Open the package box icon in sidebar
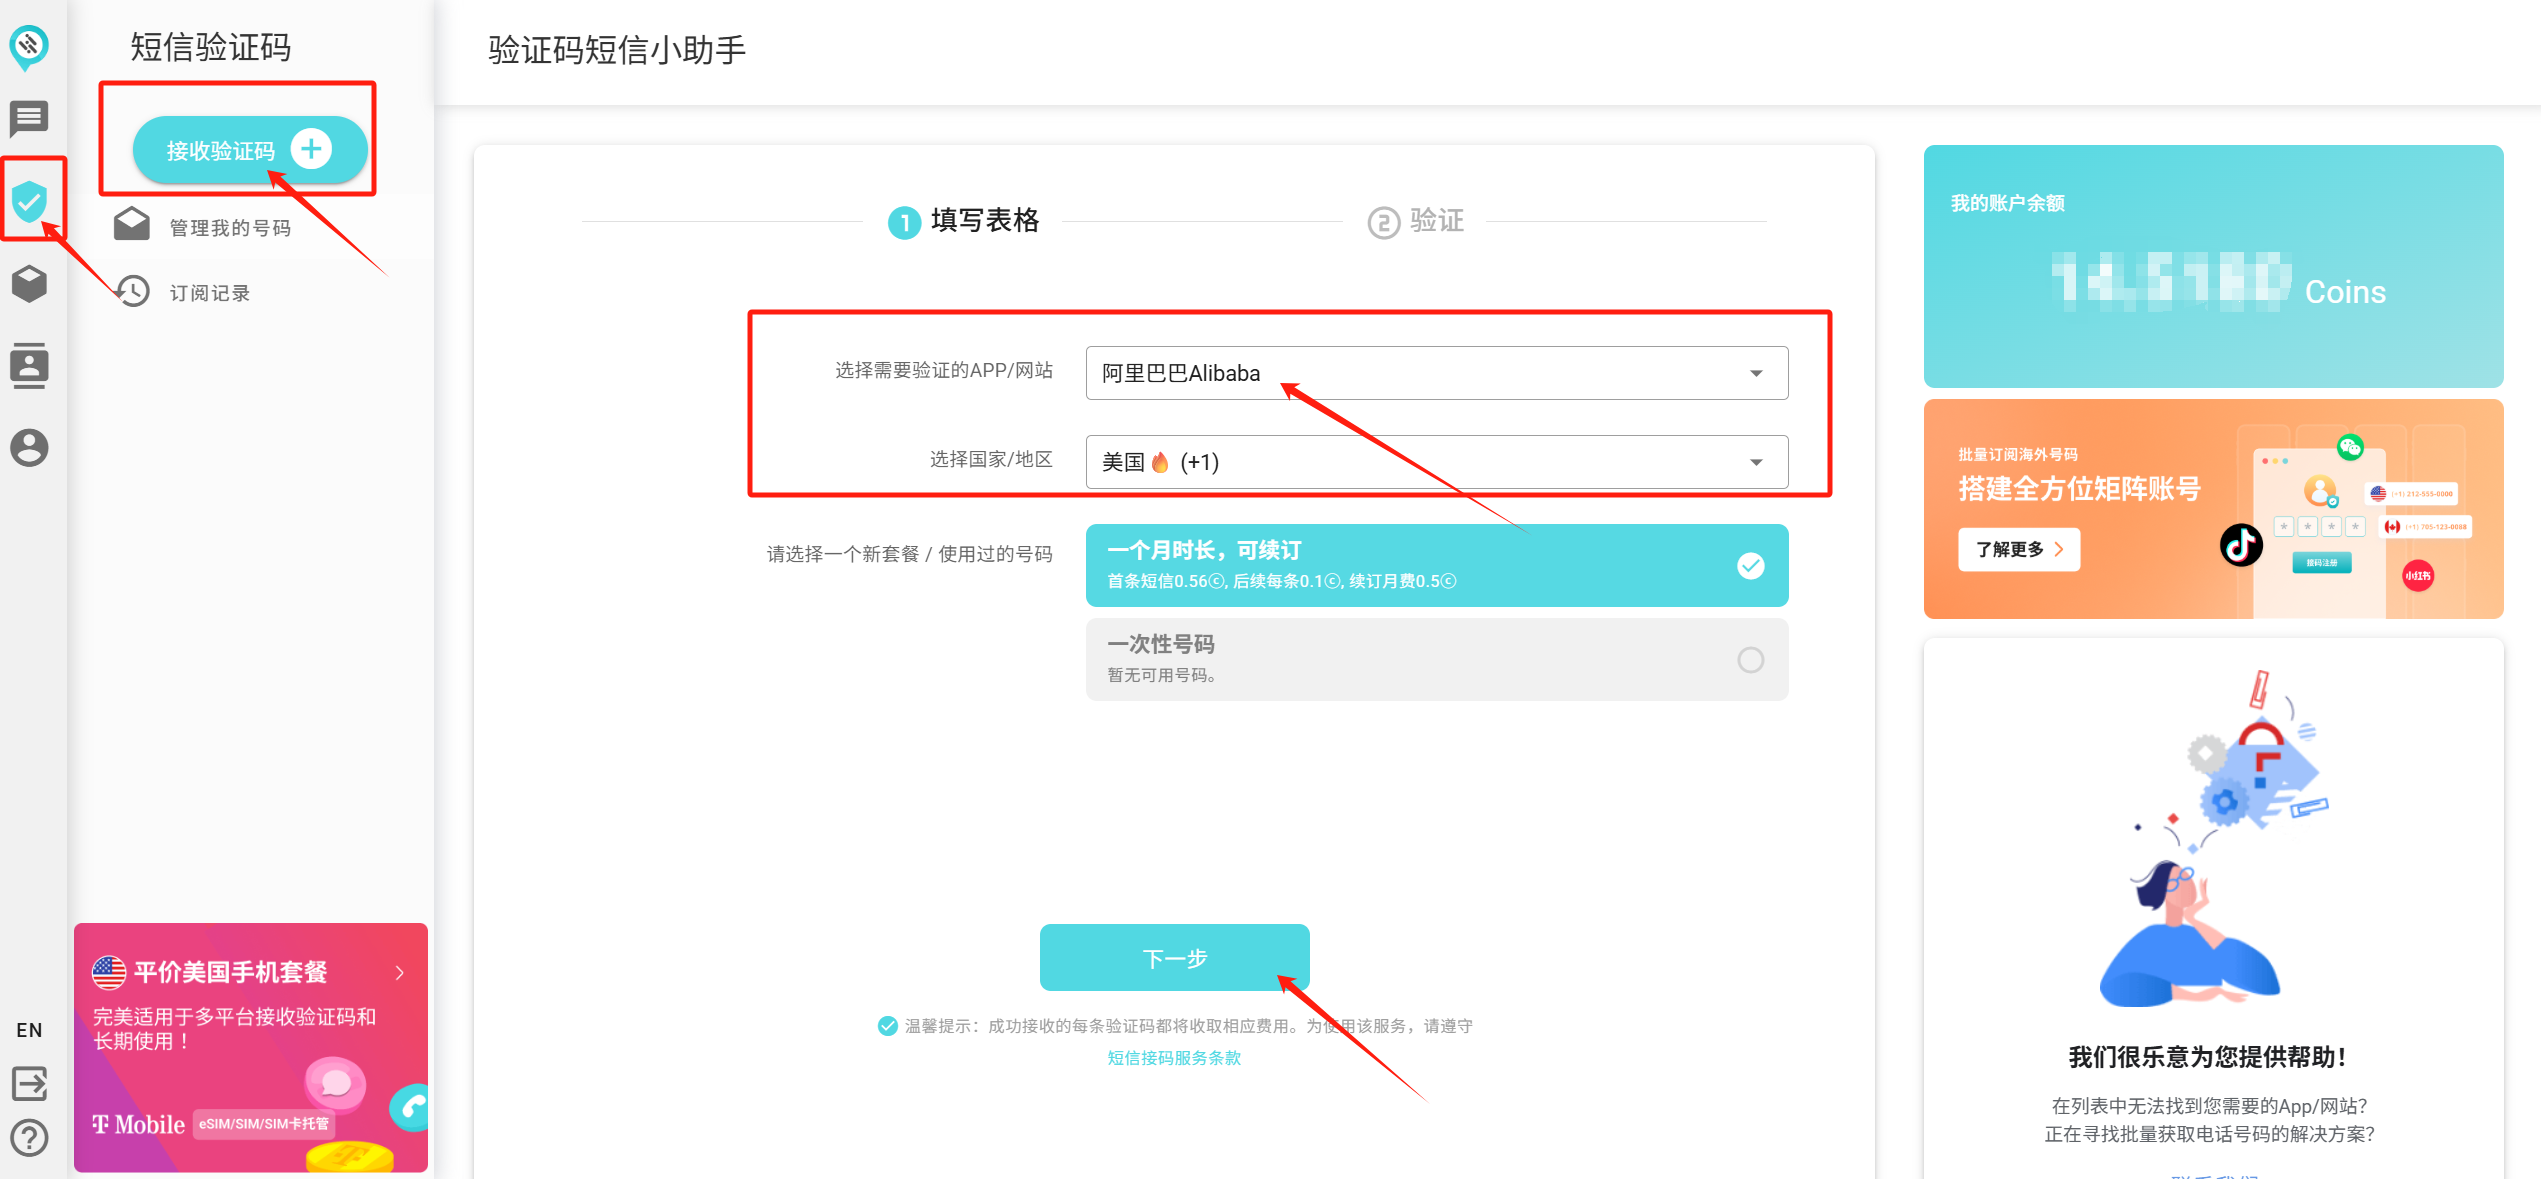 coord(29,284)
